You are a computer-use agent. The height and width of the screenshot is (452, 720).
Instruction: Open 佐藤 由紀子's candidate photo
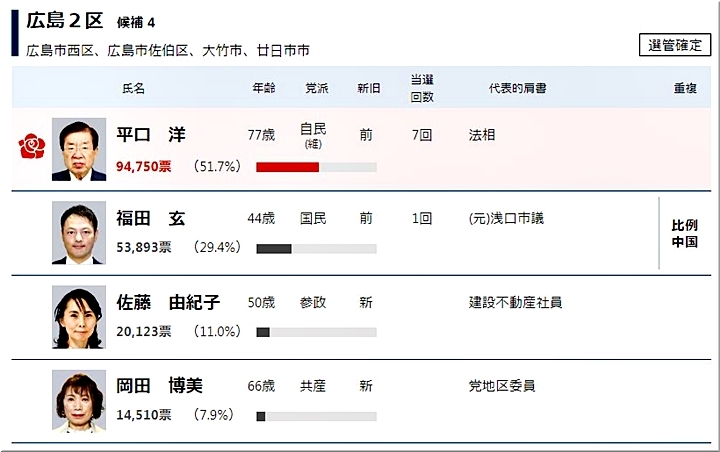tap(78, 317)
